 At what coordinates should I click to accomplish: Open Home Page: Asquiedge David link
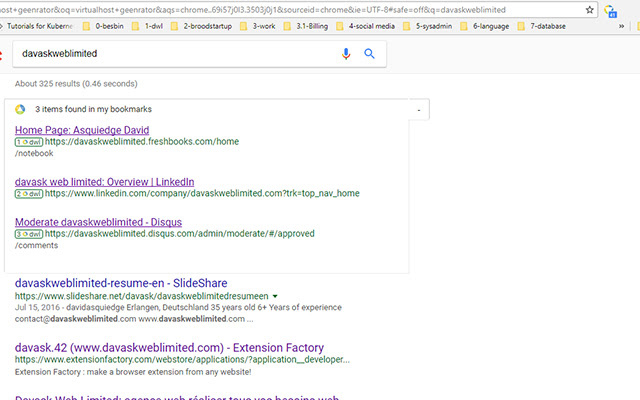(x=82, y=130)
